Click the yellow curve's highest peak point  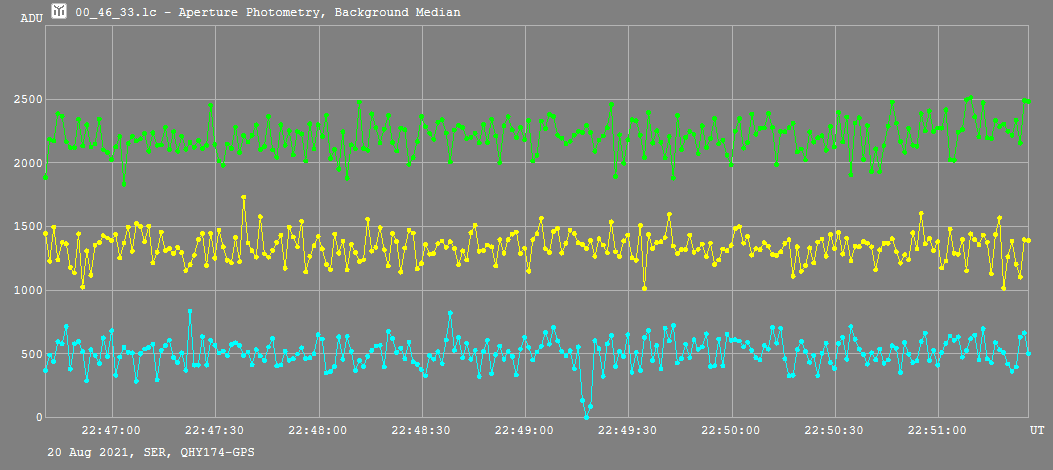[x=243, y=198]
